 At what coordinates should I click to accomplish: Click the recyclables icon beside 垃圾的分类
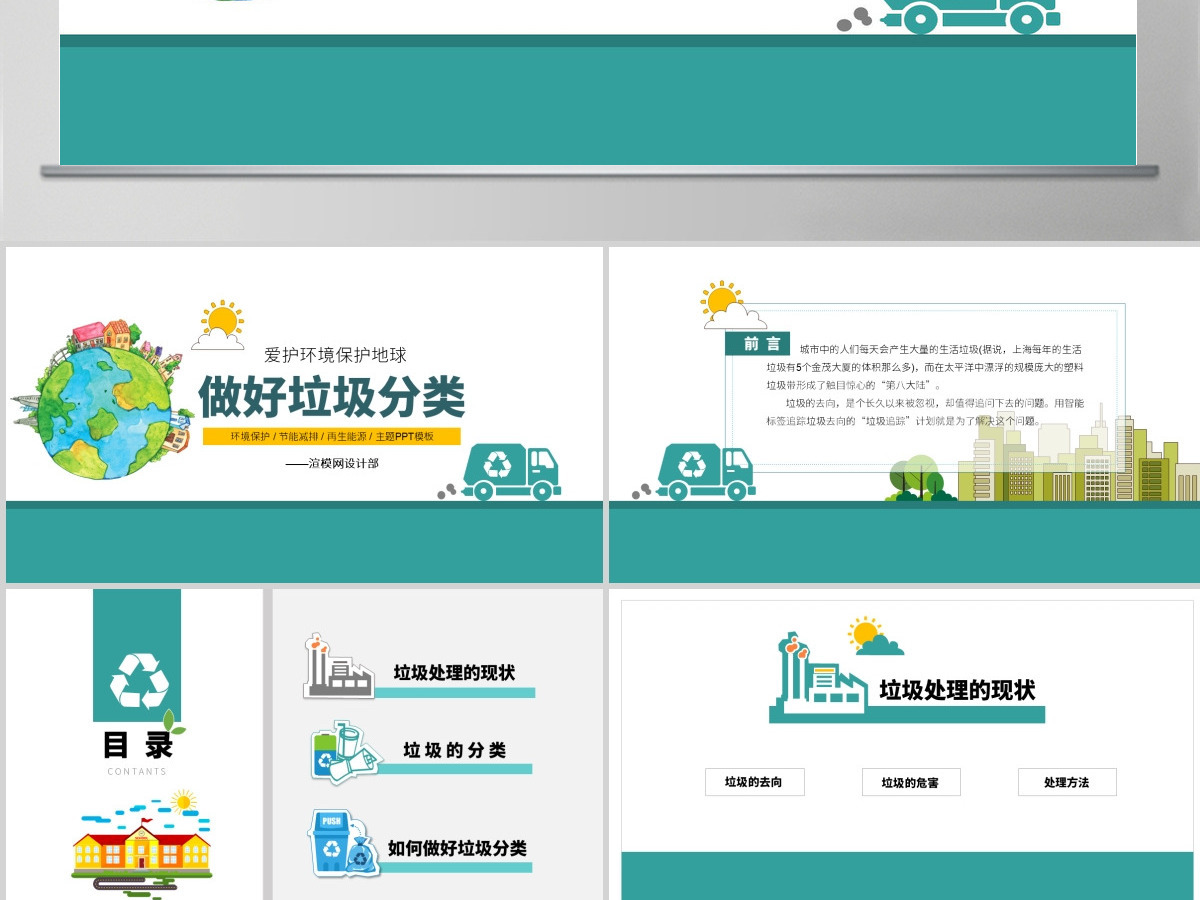pos(345,752)
